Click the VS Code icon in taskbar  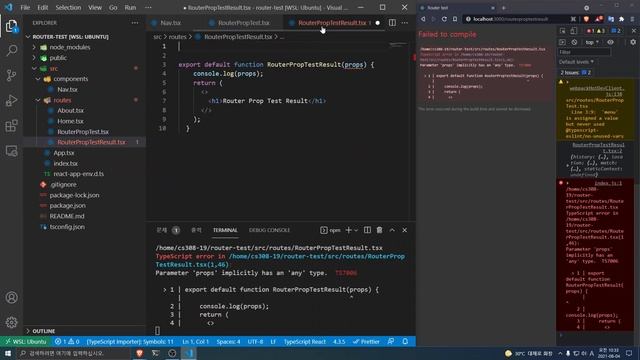pos(188,353)
